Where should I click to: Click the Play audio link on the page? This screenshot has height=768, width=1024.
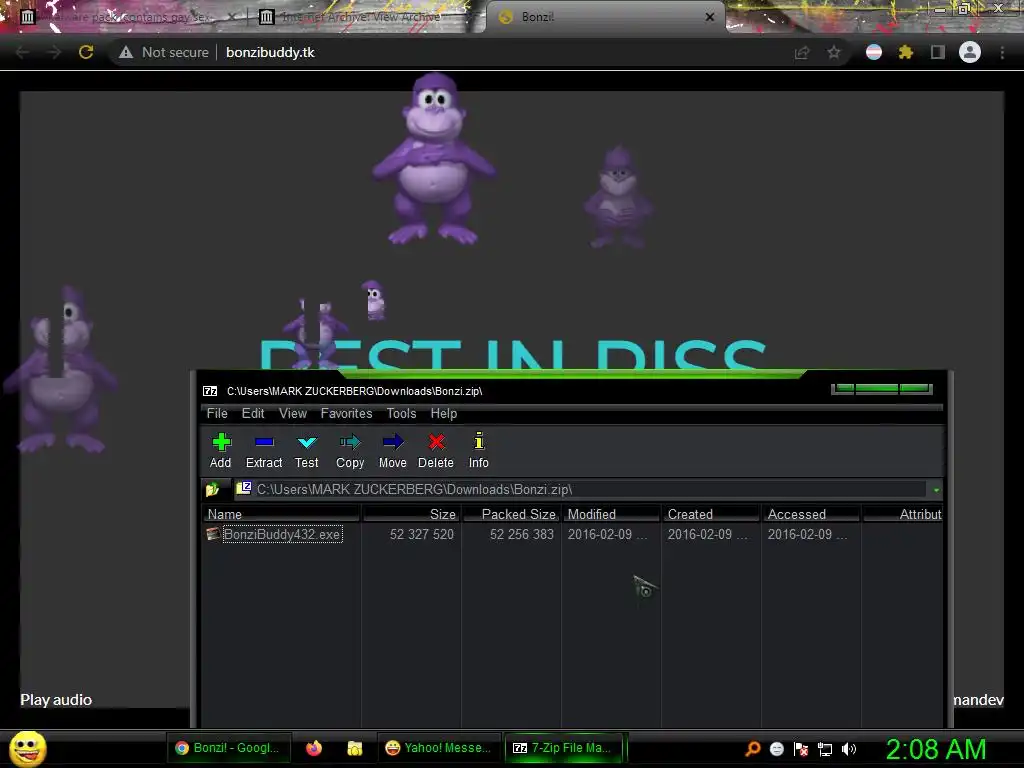pos(56,699)
